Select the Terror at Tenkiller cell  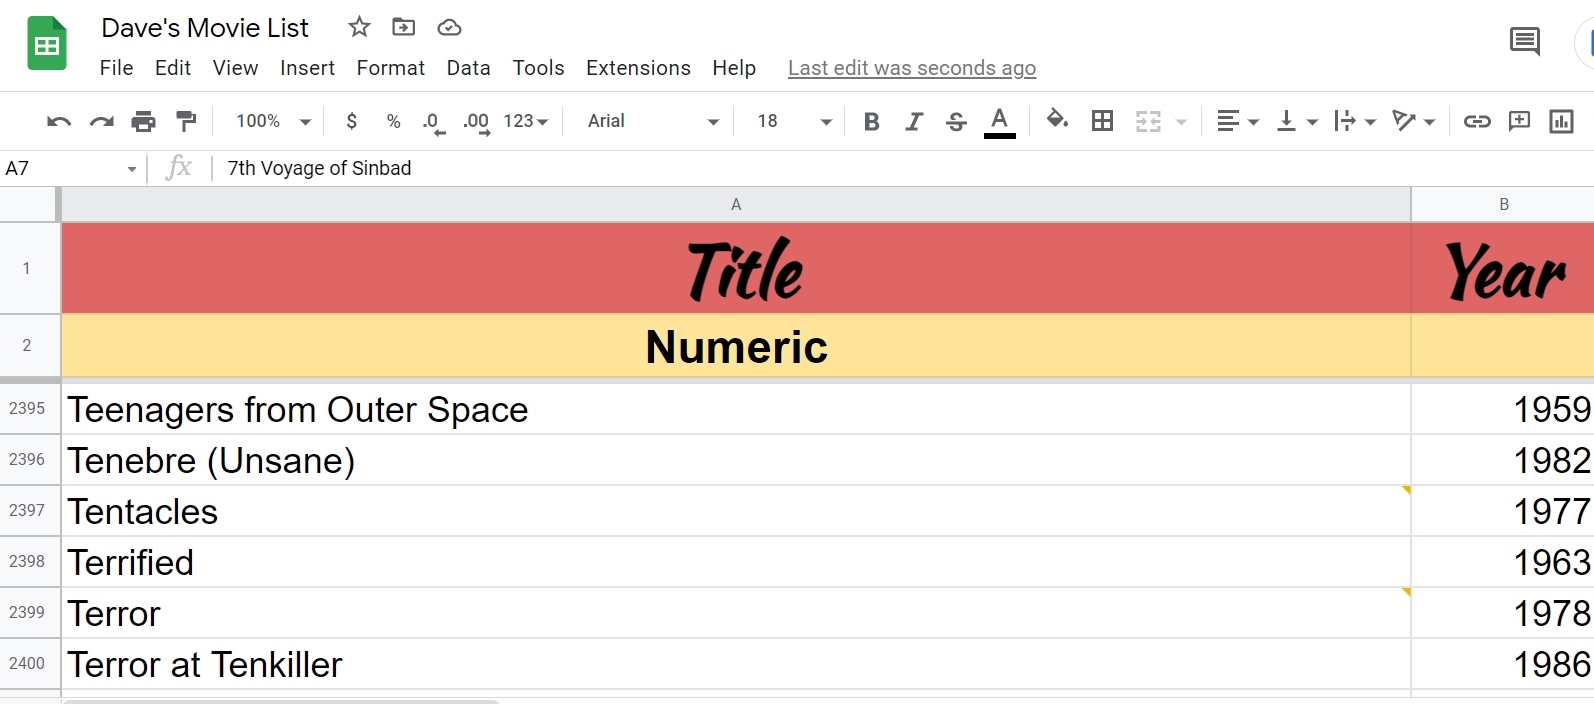[735, 664]
